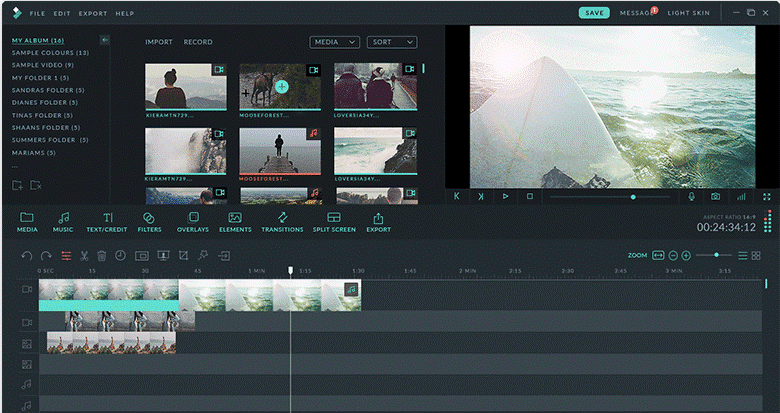Adjust the timeline ZOOM slider
Viewport: 780px width, 413px height.
[714, 255]
